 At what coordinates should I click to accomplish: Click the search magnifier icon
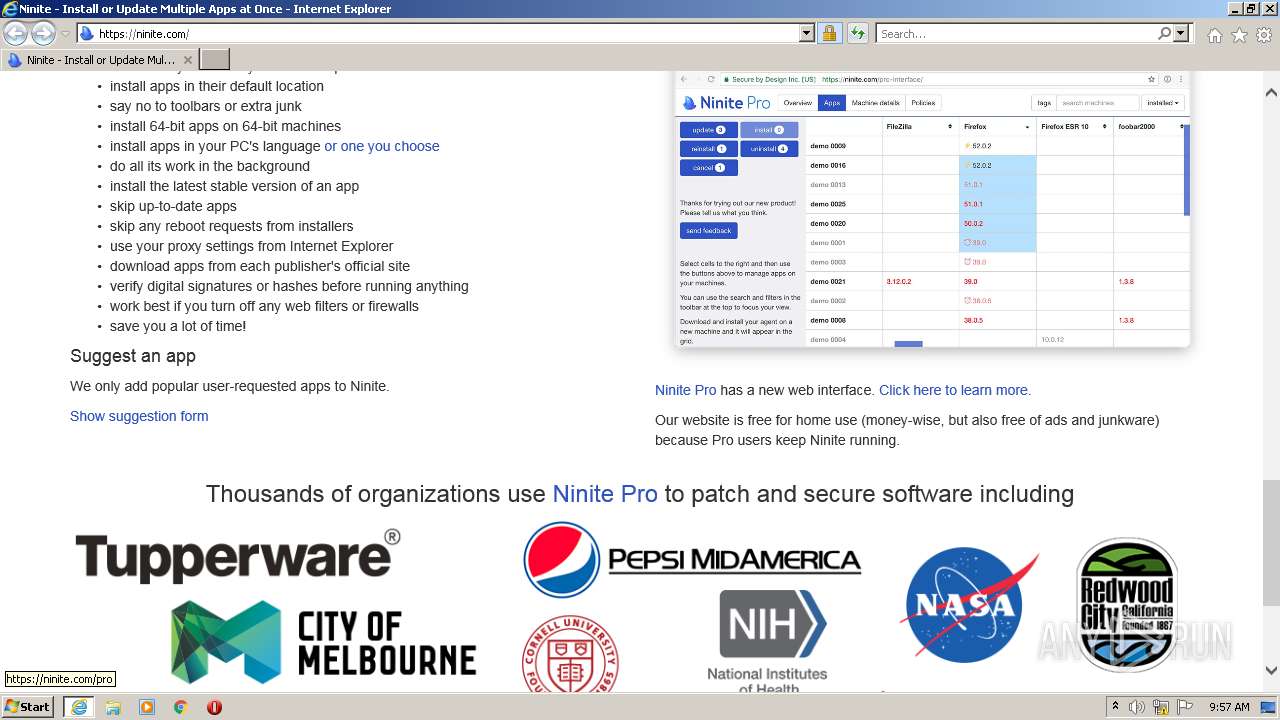1164,33
